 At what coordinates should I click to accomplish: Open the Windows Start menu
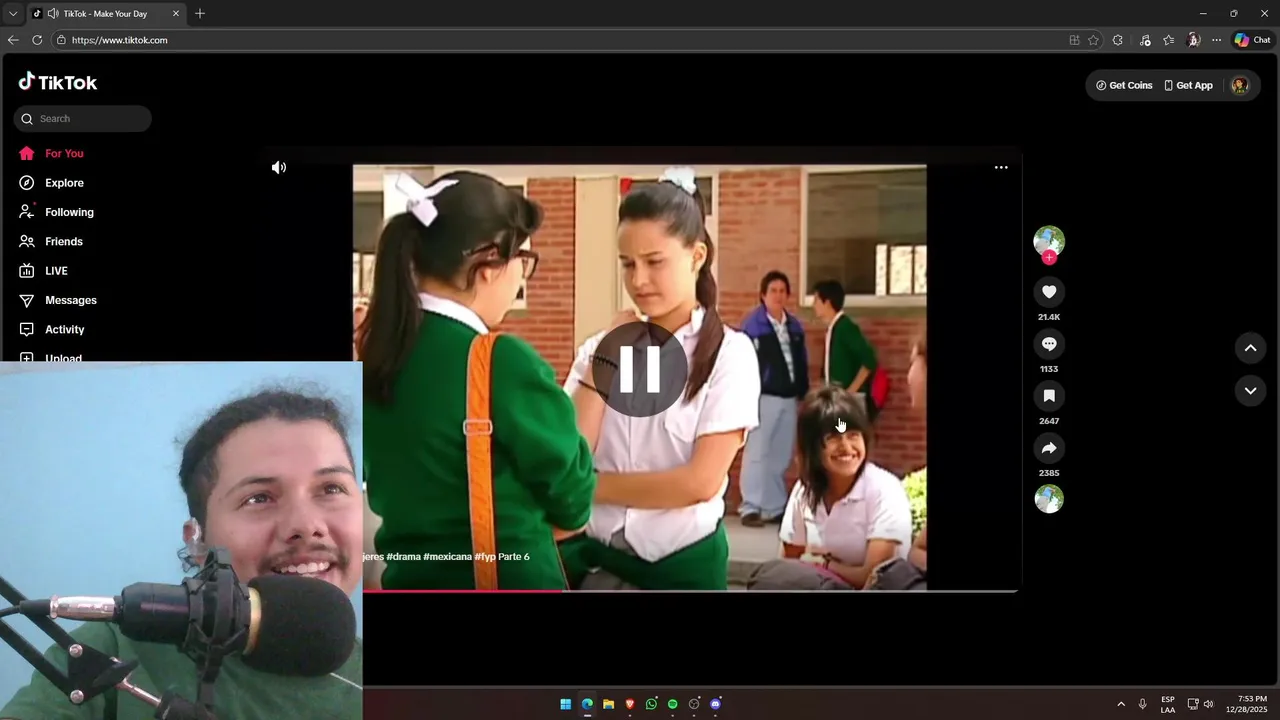point(566,704)
